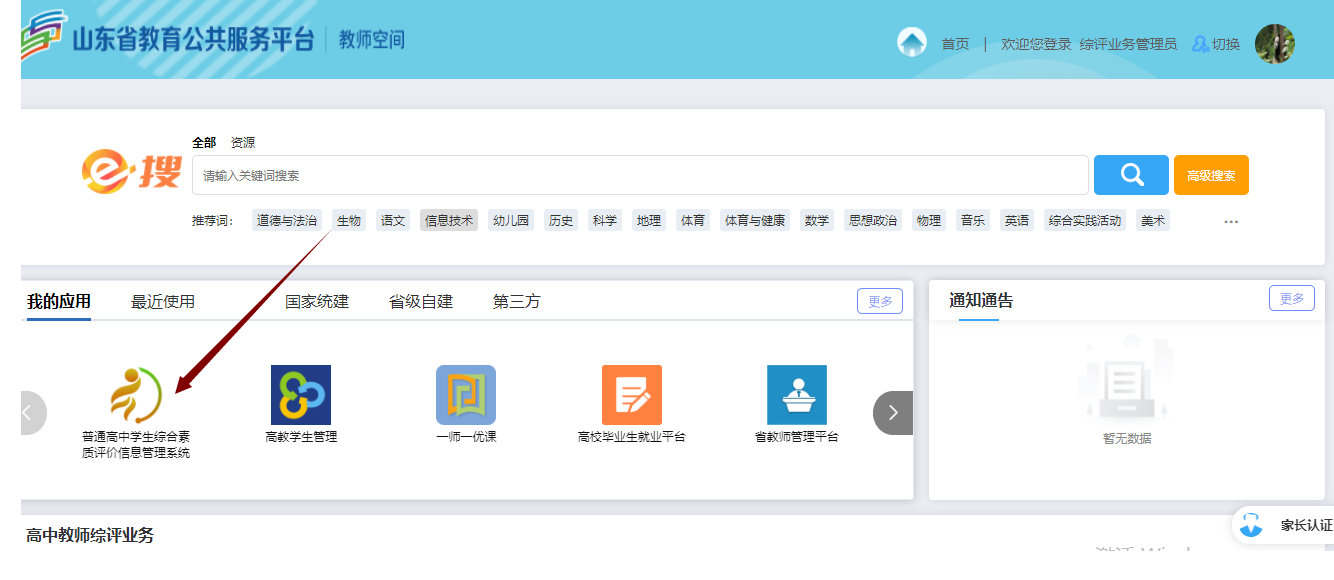The image size is (1334, 580).
Task: Show previous apps with left arrow
Action: pos(30,412)
